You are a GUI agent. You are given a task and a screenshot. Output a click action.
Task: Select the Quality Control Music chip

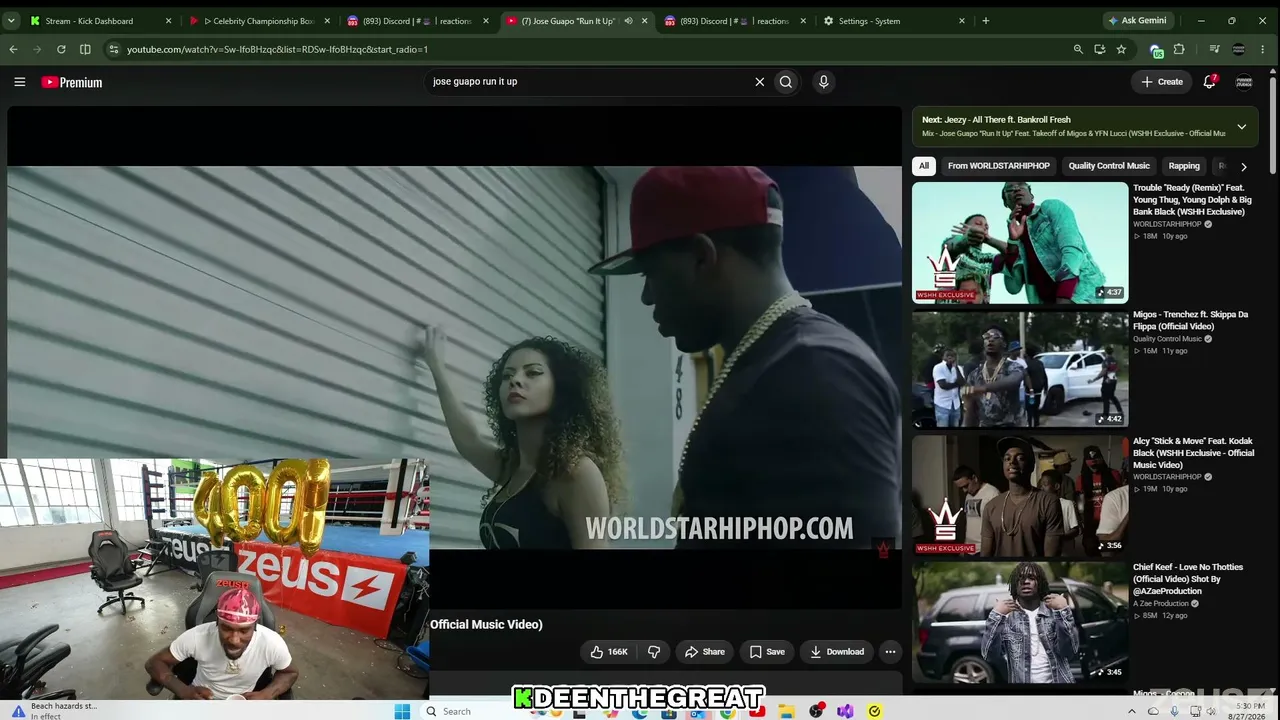(x=1109, y=166)
